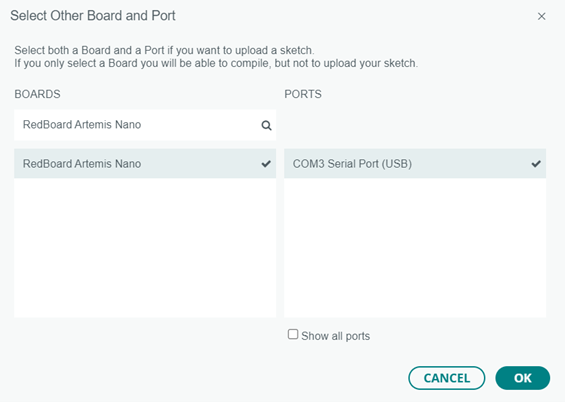Click the dialog title Select Other Board and Port
The width and height of the screenshot is (565, 402).
tap(93, 16)
